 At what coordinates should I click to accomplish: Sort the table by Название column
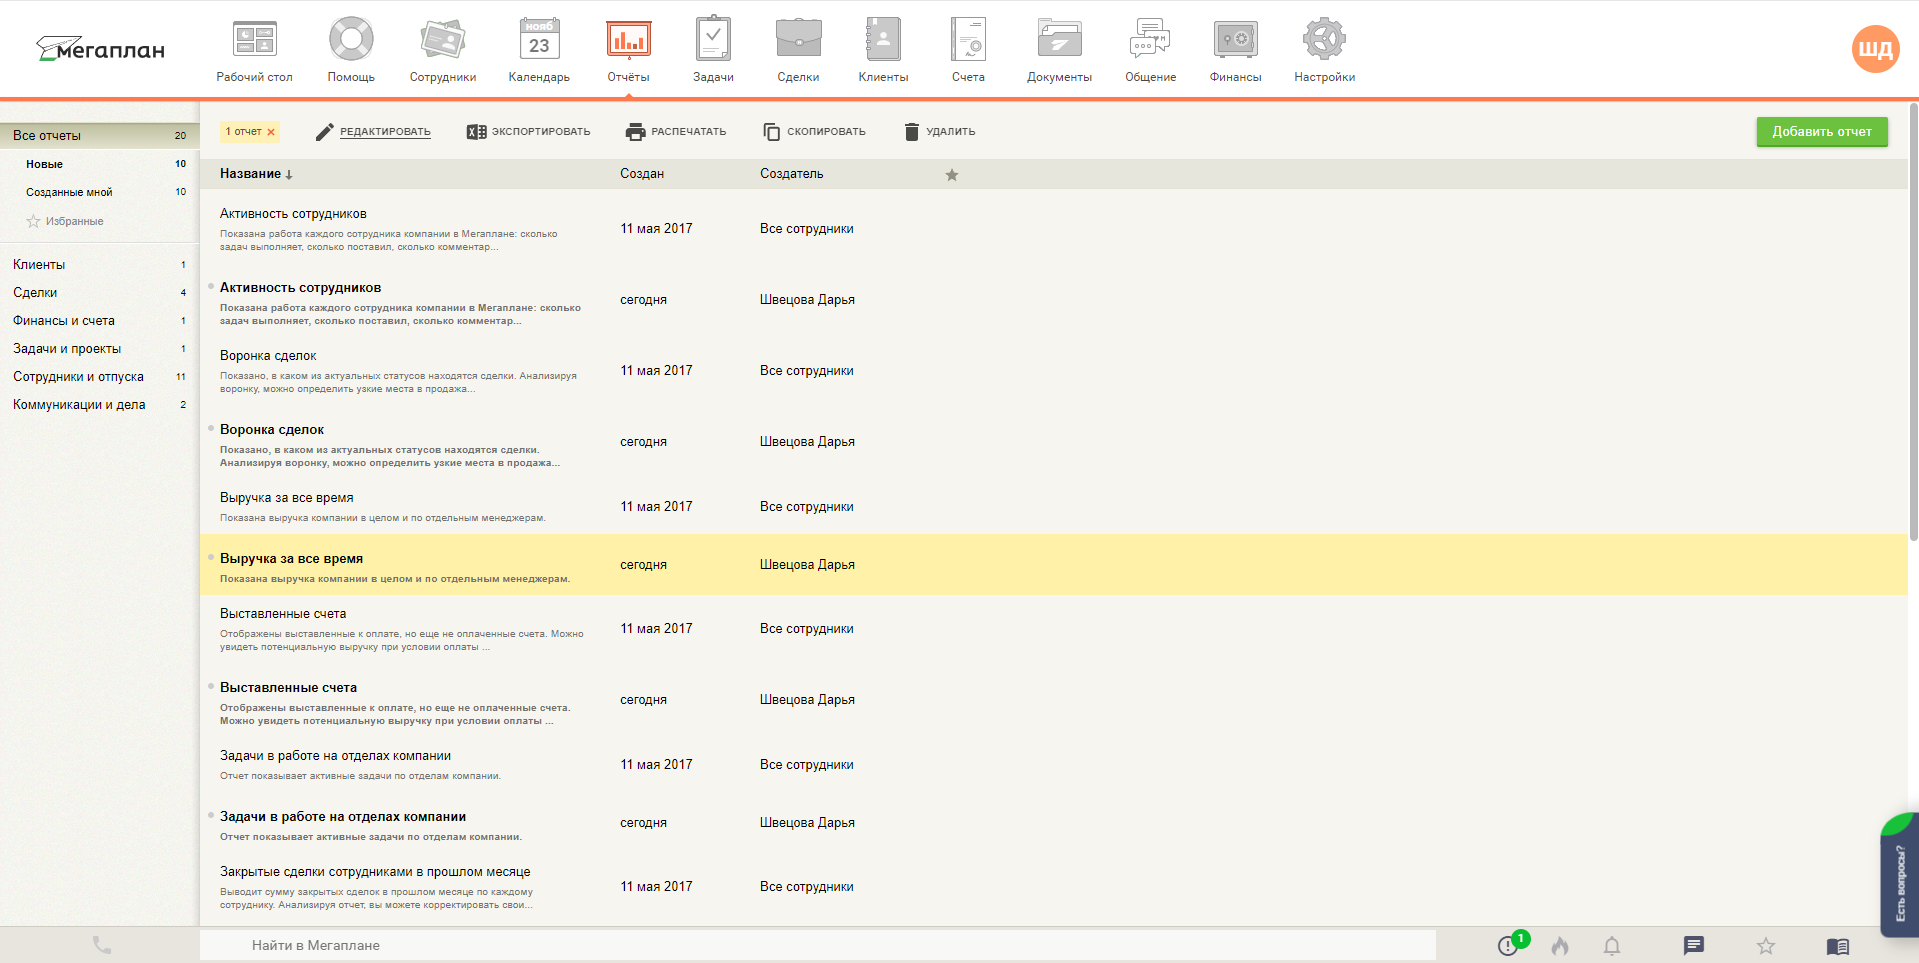tap(256, 174)
